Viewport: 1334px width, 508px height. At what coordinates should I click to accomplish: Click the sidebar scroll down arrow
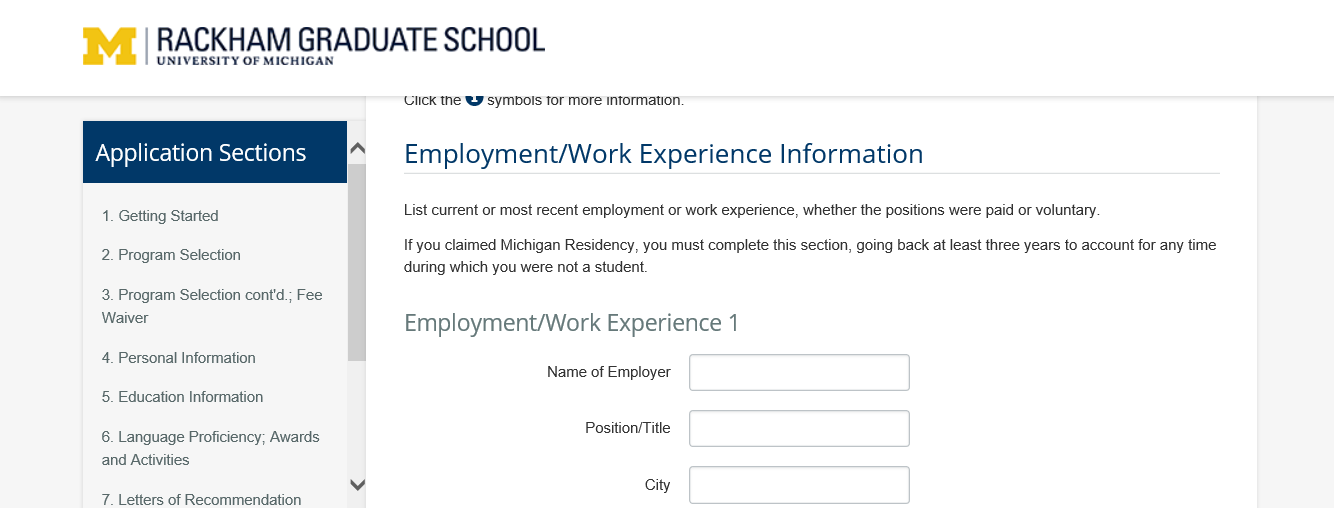click(x=357, y=485)
